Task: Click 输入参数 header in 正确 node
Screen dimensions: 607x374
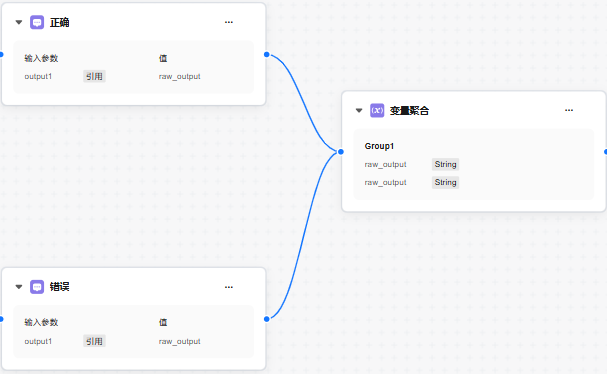Action: 41,58
